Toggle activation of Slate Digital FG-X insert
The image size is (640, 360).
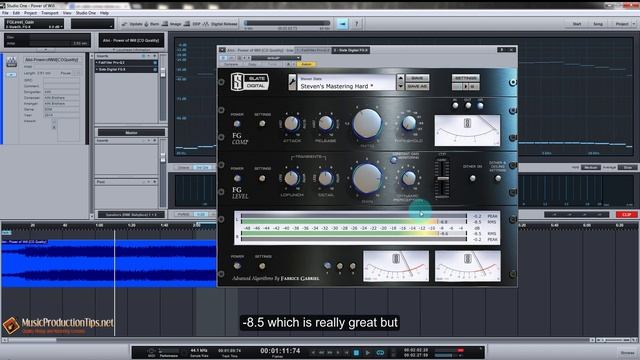pyautogui.click(x=155, y=69)
